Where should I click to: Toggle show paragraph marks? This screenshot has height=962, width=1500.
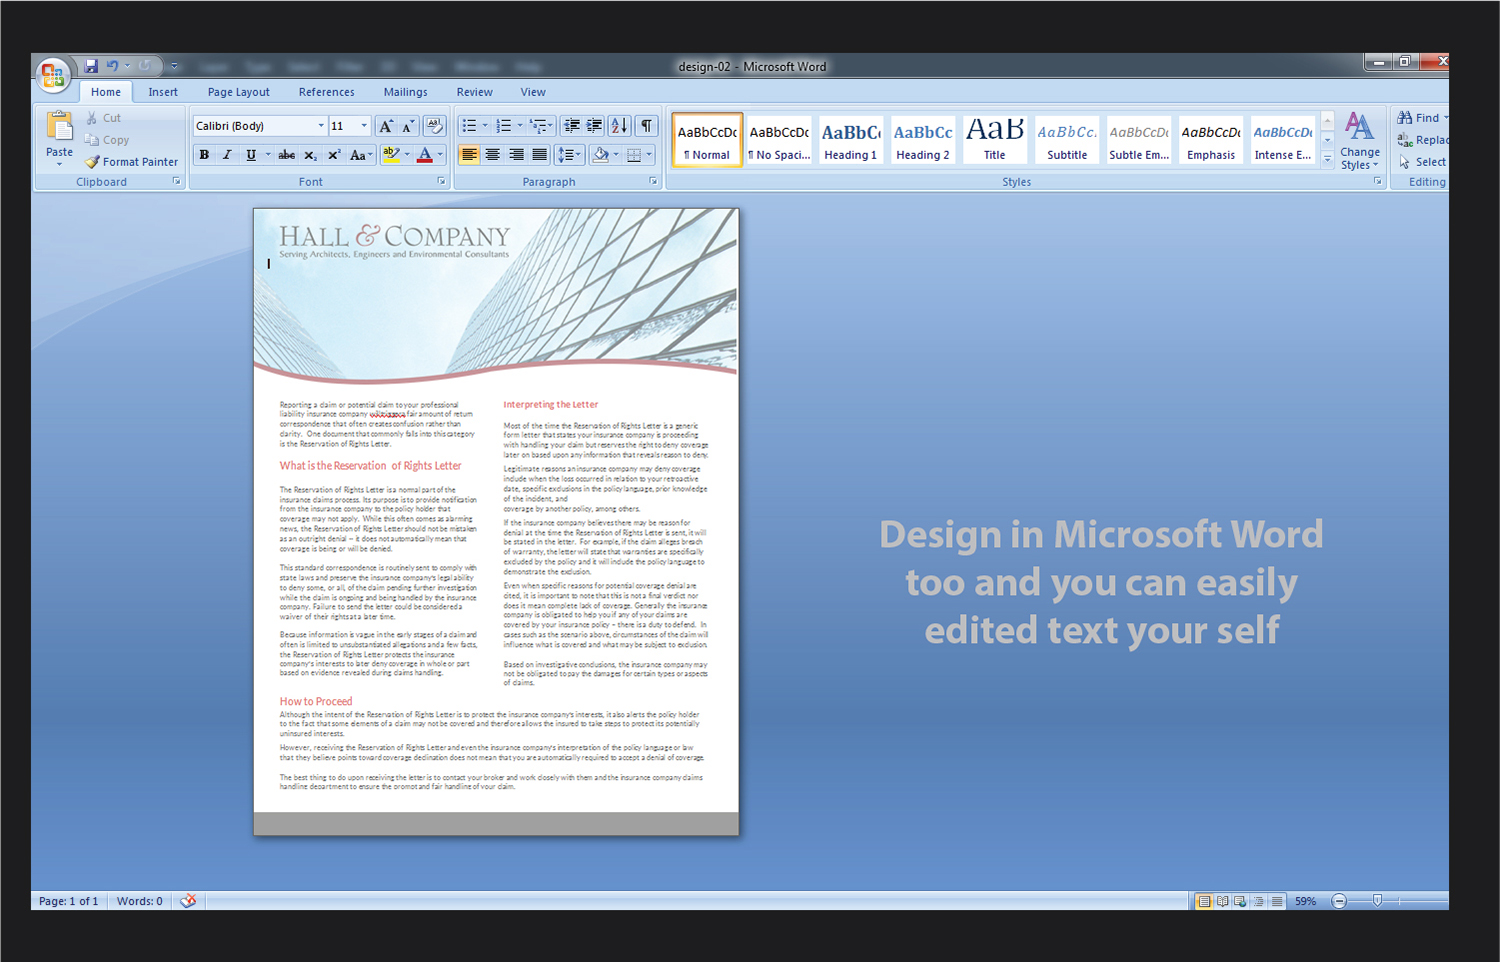coord(647,126)
